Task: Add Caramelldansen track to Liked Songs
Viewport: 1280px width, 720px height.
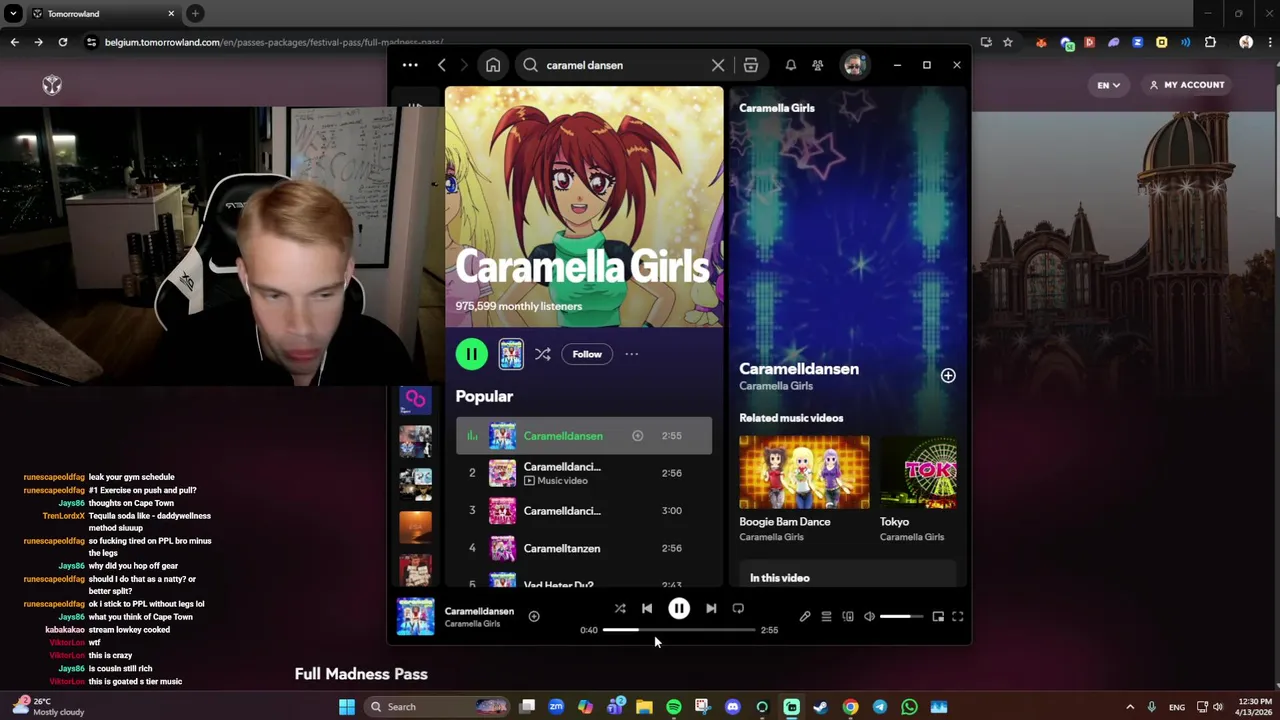Action: click(x=637, y=436)
